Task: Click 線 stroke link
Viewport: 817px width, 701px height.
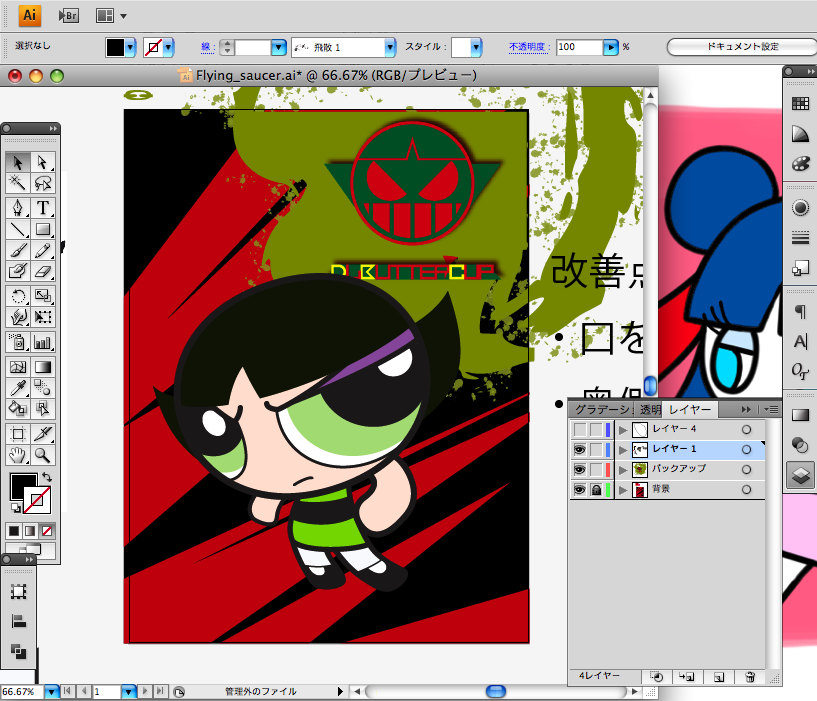Action: (207, 47)
